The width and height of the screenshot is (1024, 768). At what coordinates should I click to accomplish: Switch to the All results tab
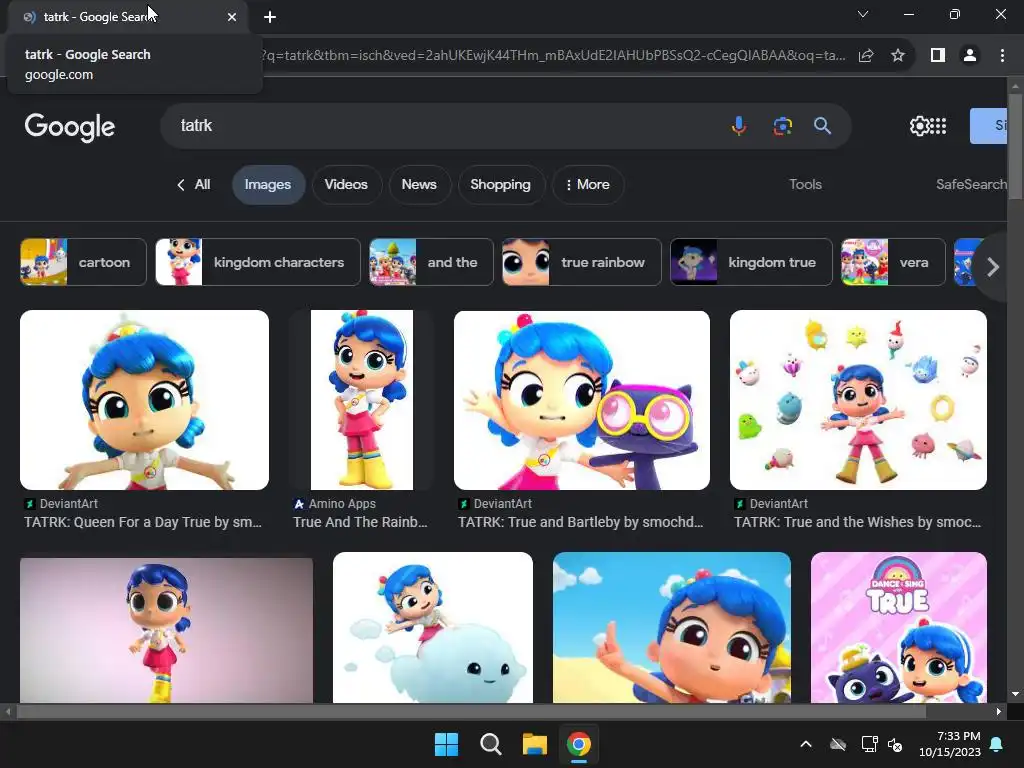coord(194,184)
